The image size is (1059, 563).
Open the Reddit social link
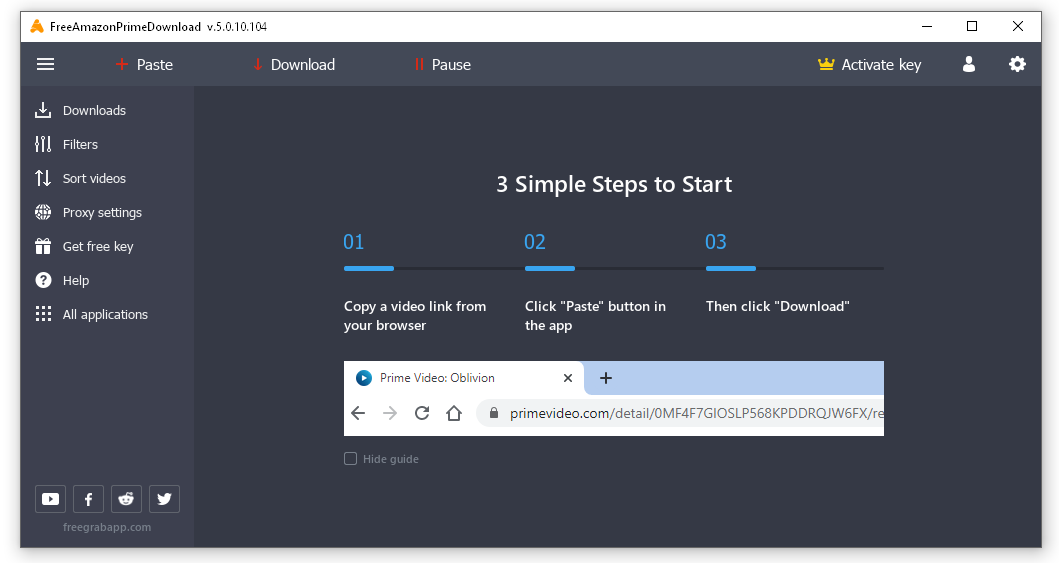coord(126,499)
